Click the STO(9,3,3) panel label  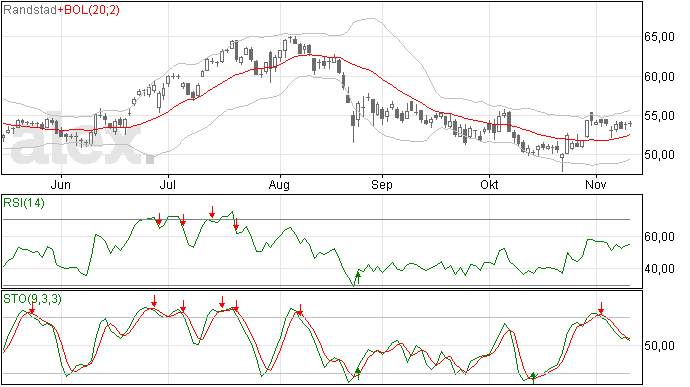(x=32, y=299)
